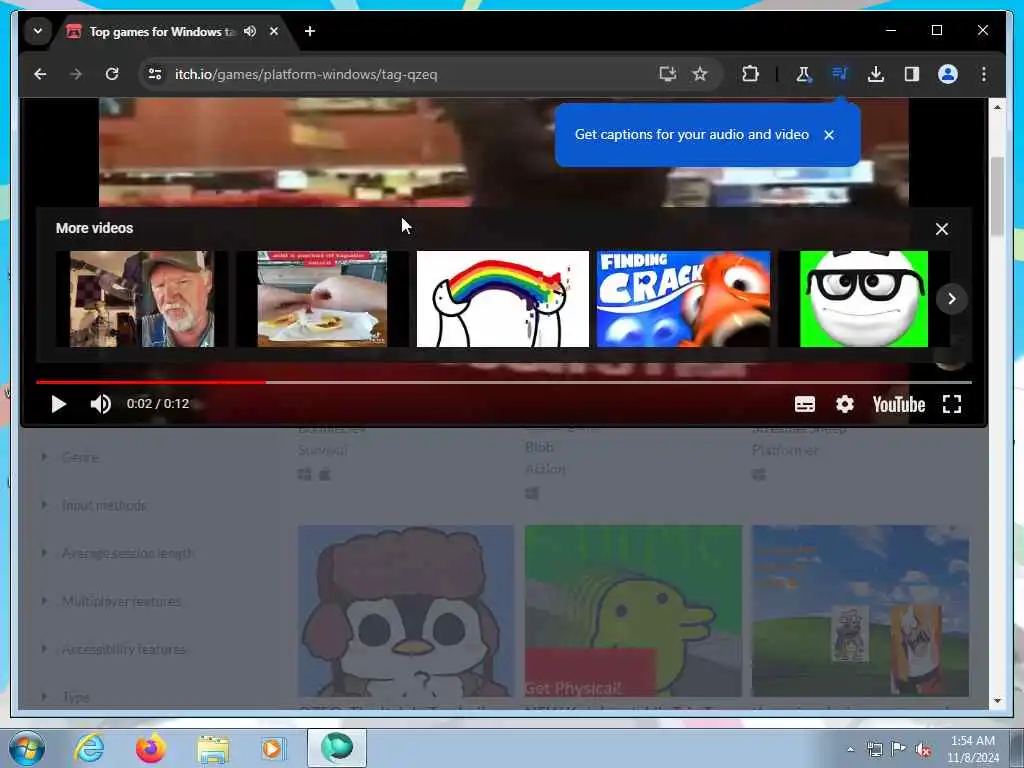Screen dimensions: 1024x768
Task: Open the taskbar clock and date
Action: click(973, 748)
